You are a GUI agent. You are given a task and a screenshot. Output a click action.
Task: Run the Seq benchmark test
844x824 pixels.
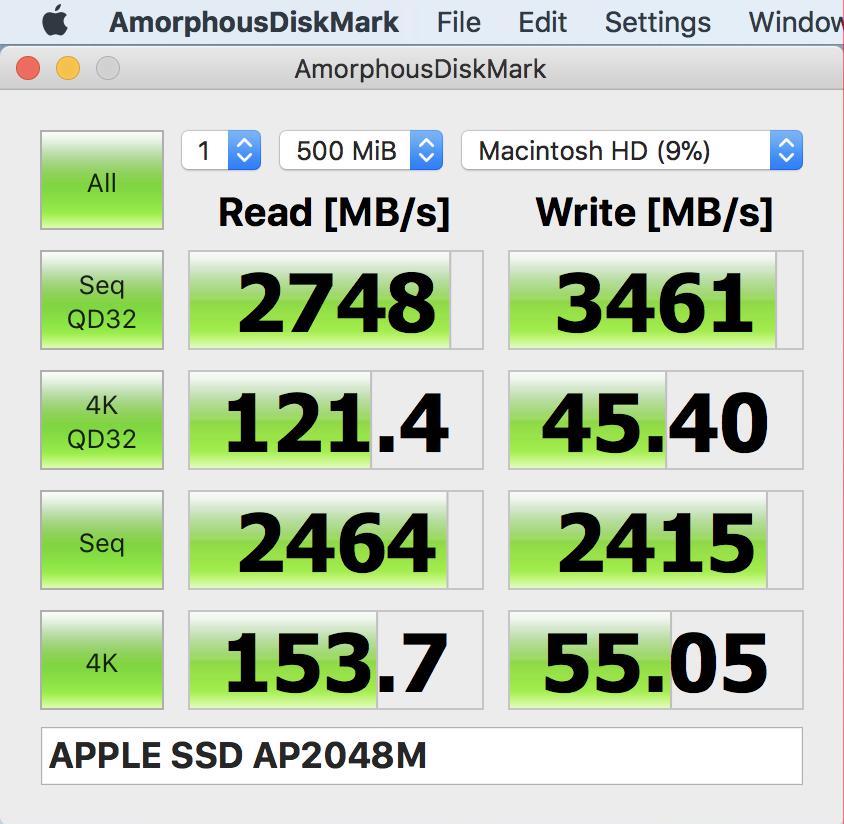[x=102, y=540]
